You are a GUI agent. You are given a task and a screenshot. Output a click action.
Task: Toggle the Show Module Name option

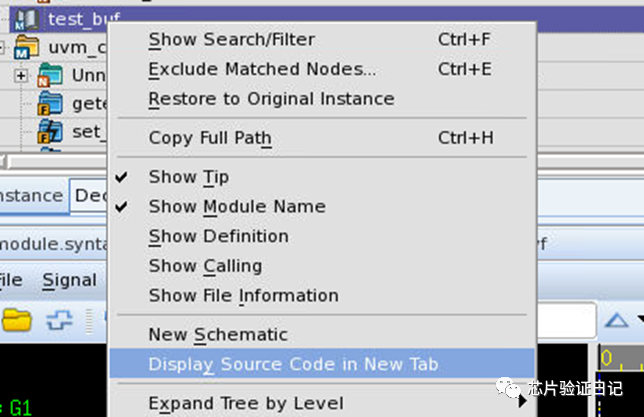point(237,206)
